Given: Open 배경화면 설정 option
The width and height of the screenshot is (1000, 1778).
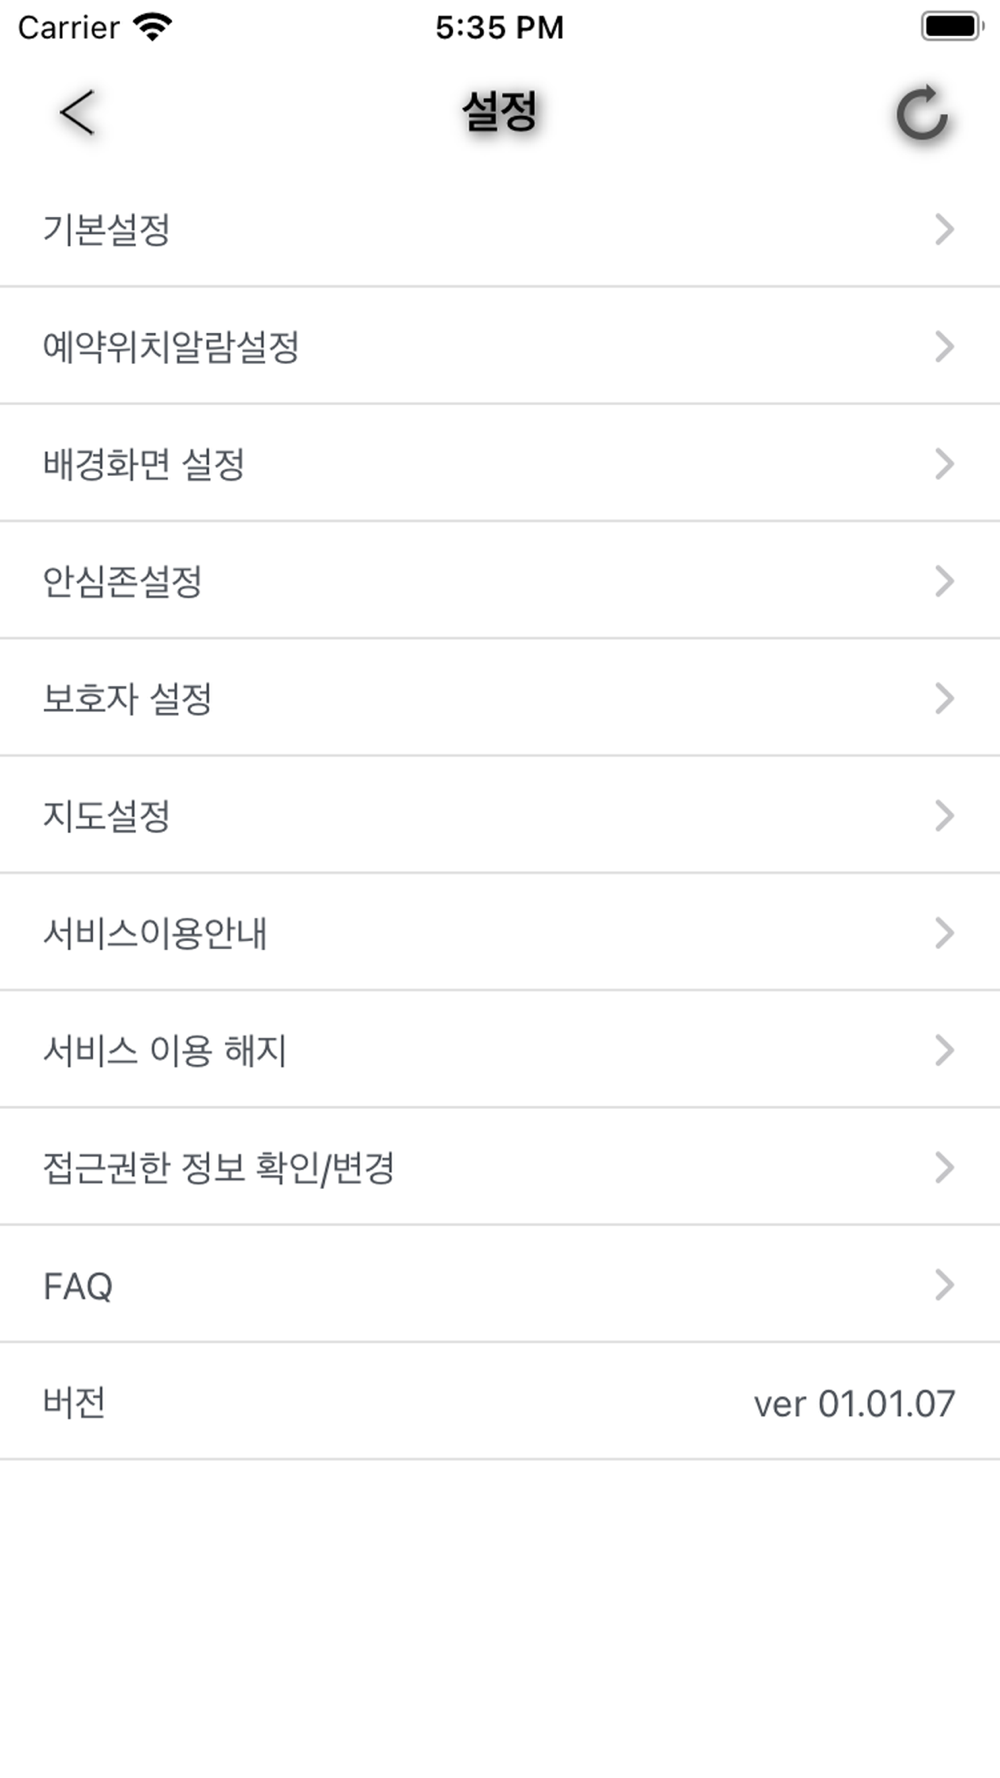Looking at the screenshot, I should (x=500, y=463).
